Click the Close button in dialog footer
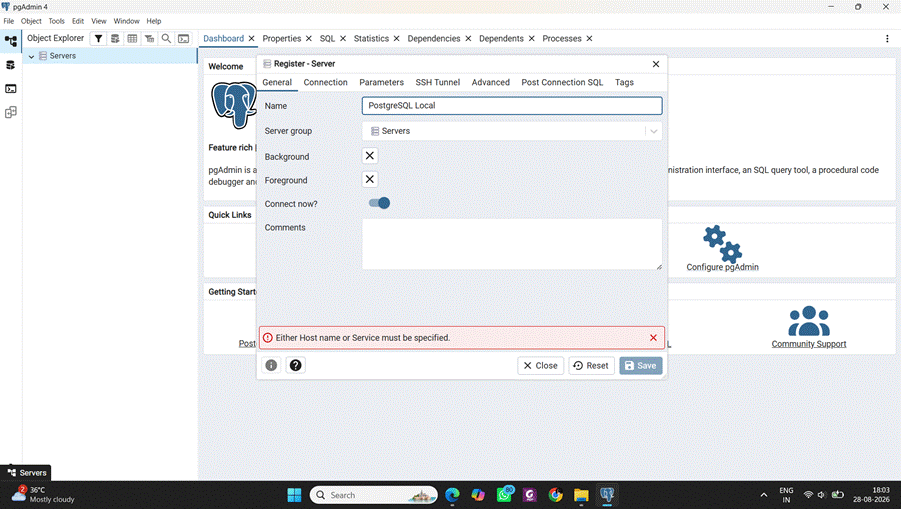Viewport: 901px width, 509px height. (540, 365)
